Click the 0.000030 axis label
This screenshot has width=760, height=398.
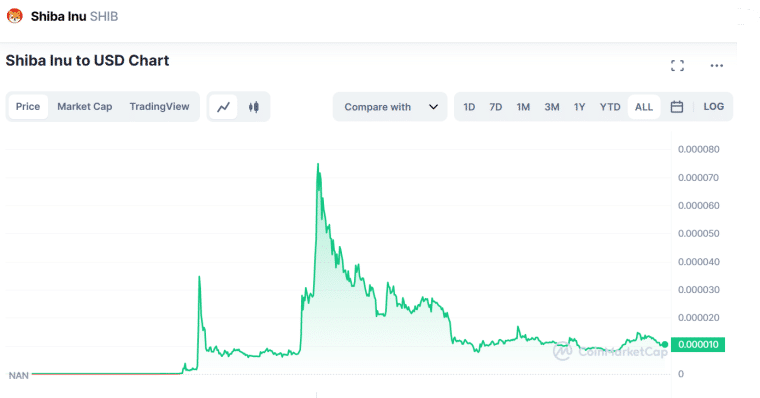coord(698,290)
